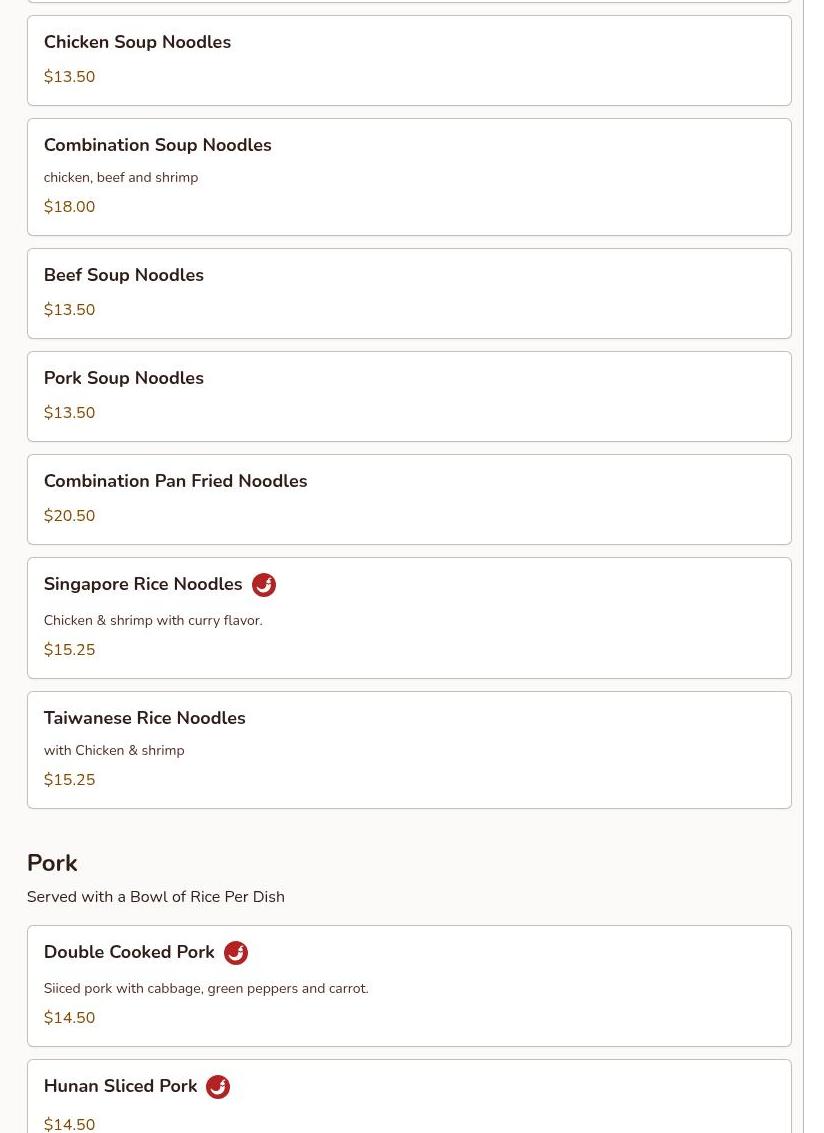
Task: Select the Combination Pan Fried Noodles title
Action: point(175,481)
